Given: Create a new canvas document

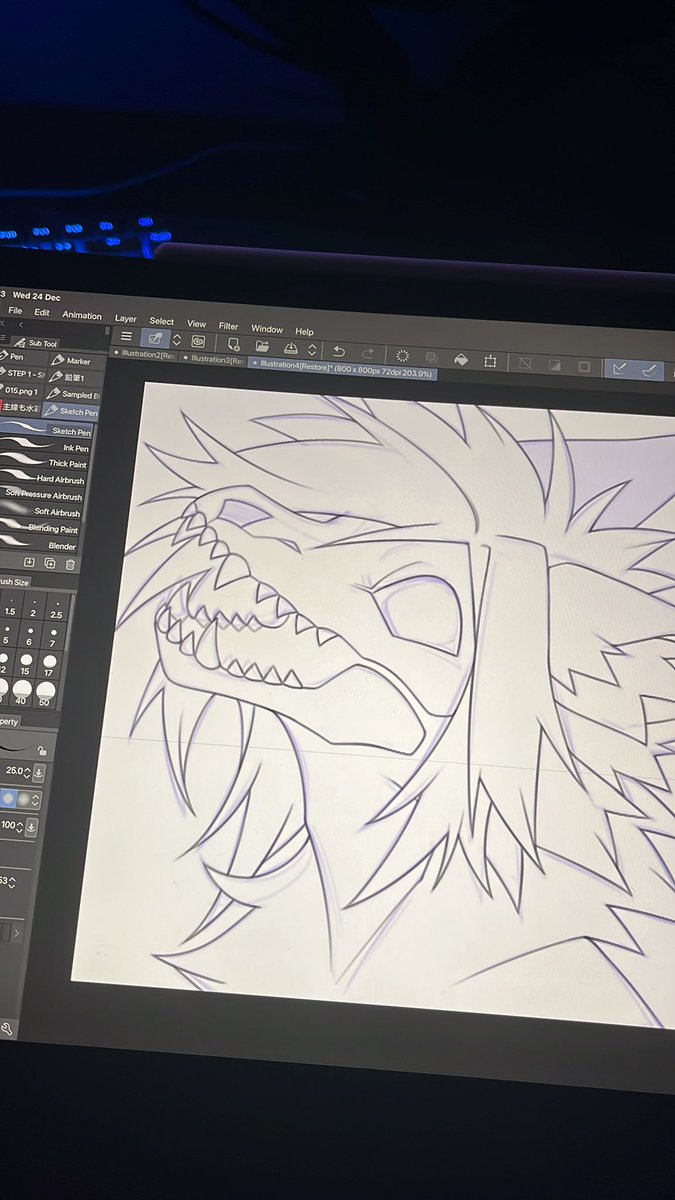Looking at the screenshot, I should [x=233, y=343].
